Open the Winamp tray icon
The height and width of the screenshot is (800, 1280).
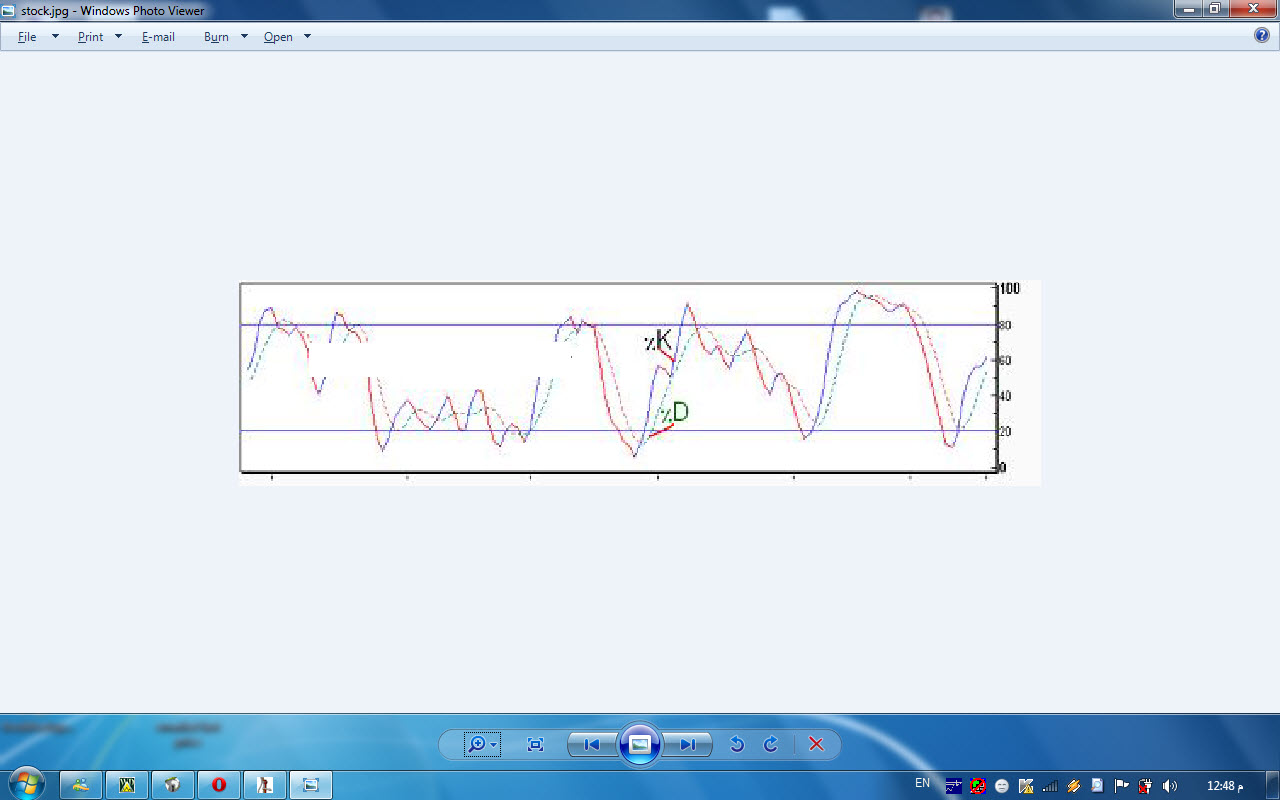point(1074,786)
